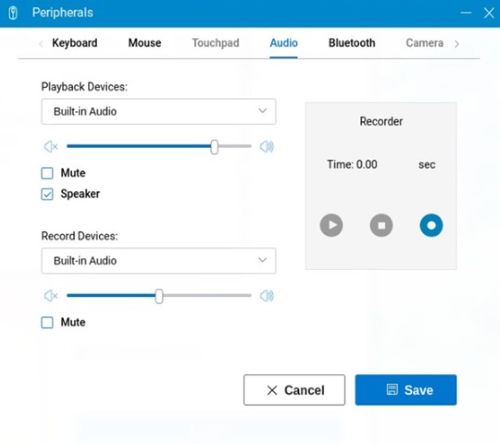Click the record high volume icon
This screenshot has height=444, width=500.
(267, 296)
